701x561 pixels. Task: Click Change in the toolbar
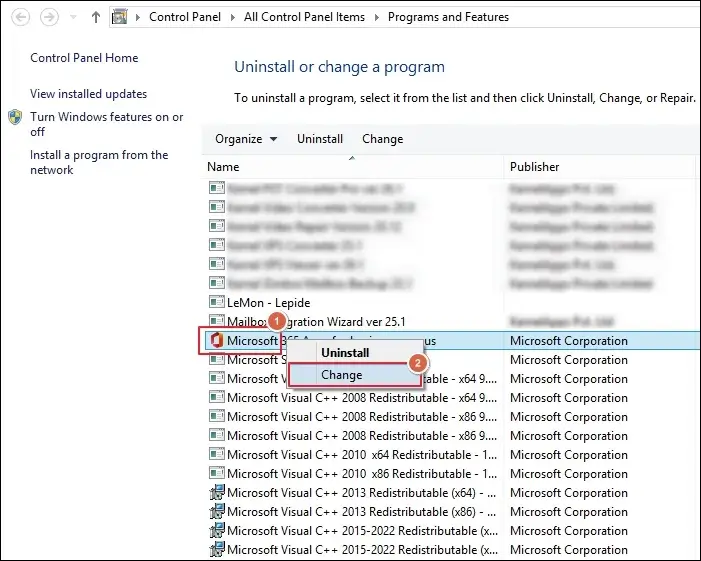(x=383, y=139)
